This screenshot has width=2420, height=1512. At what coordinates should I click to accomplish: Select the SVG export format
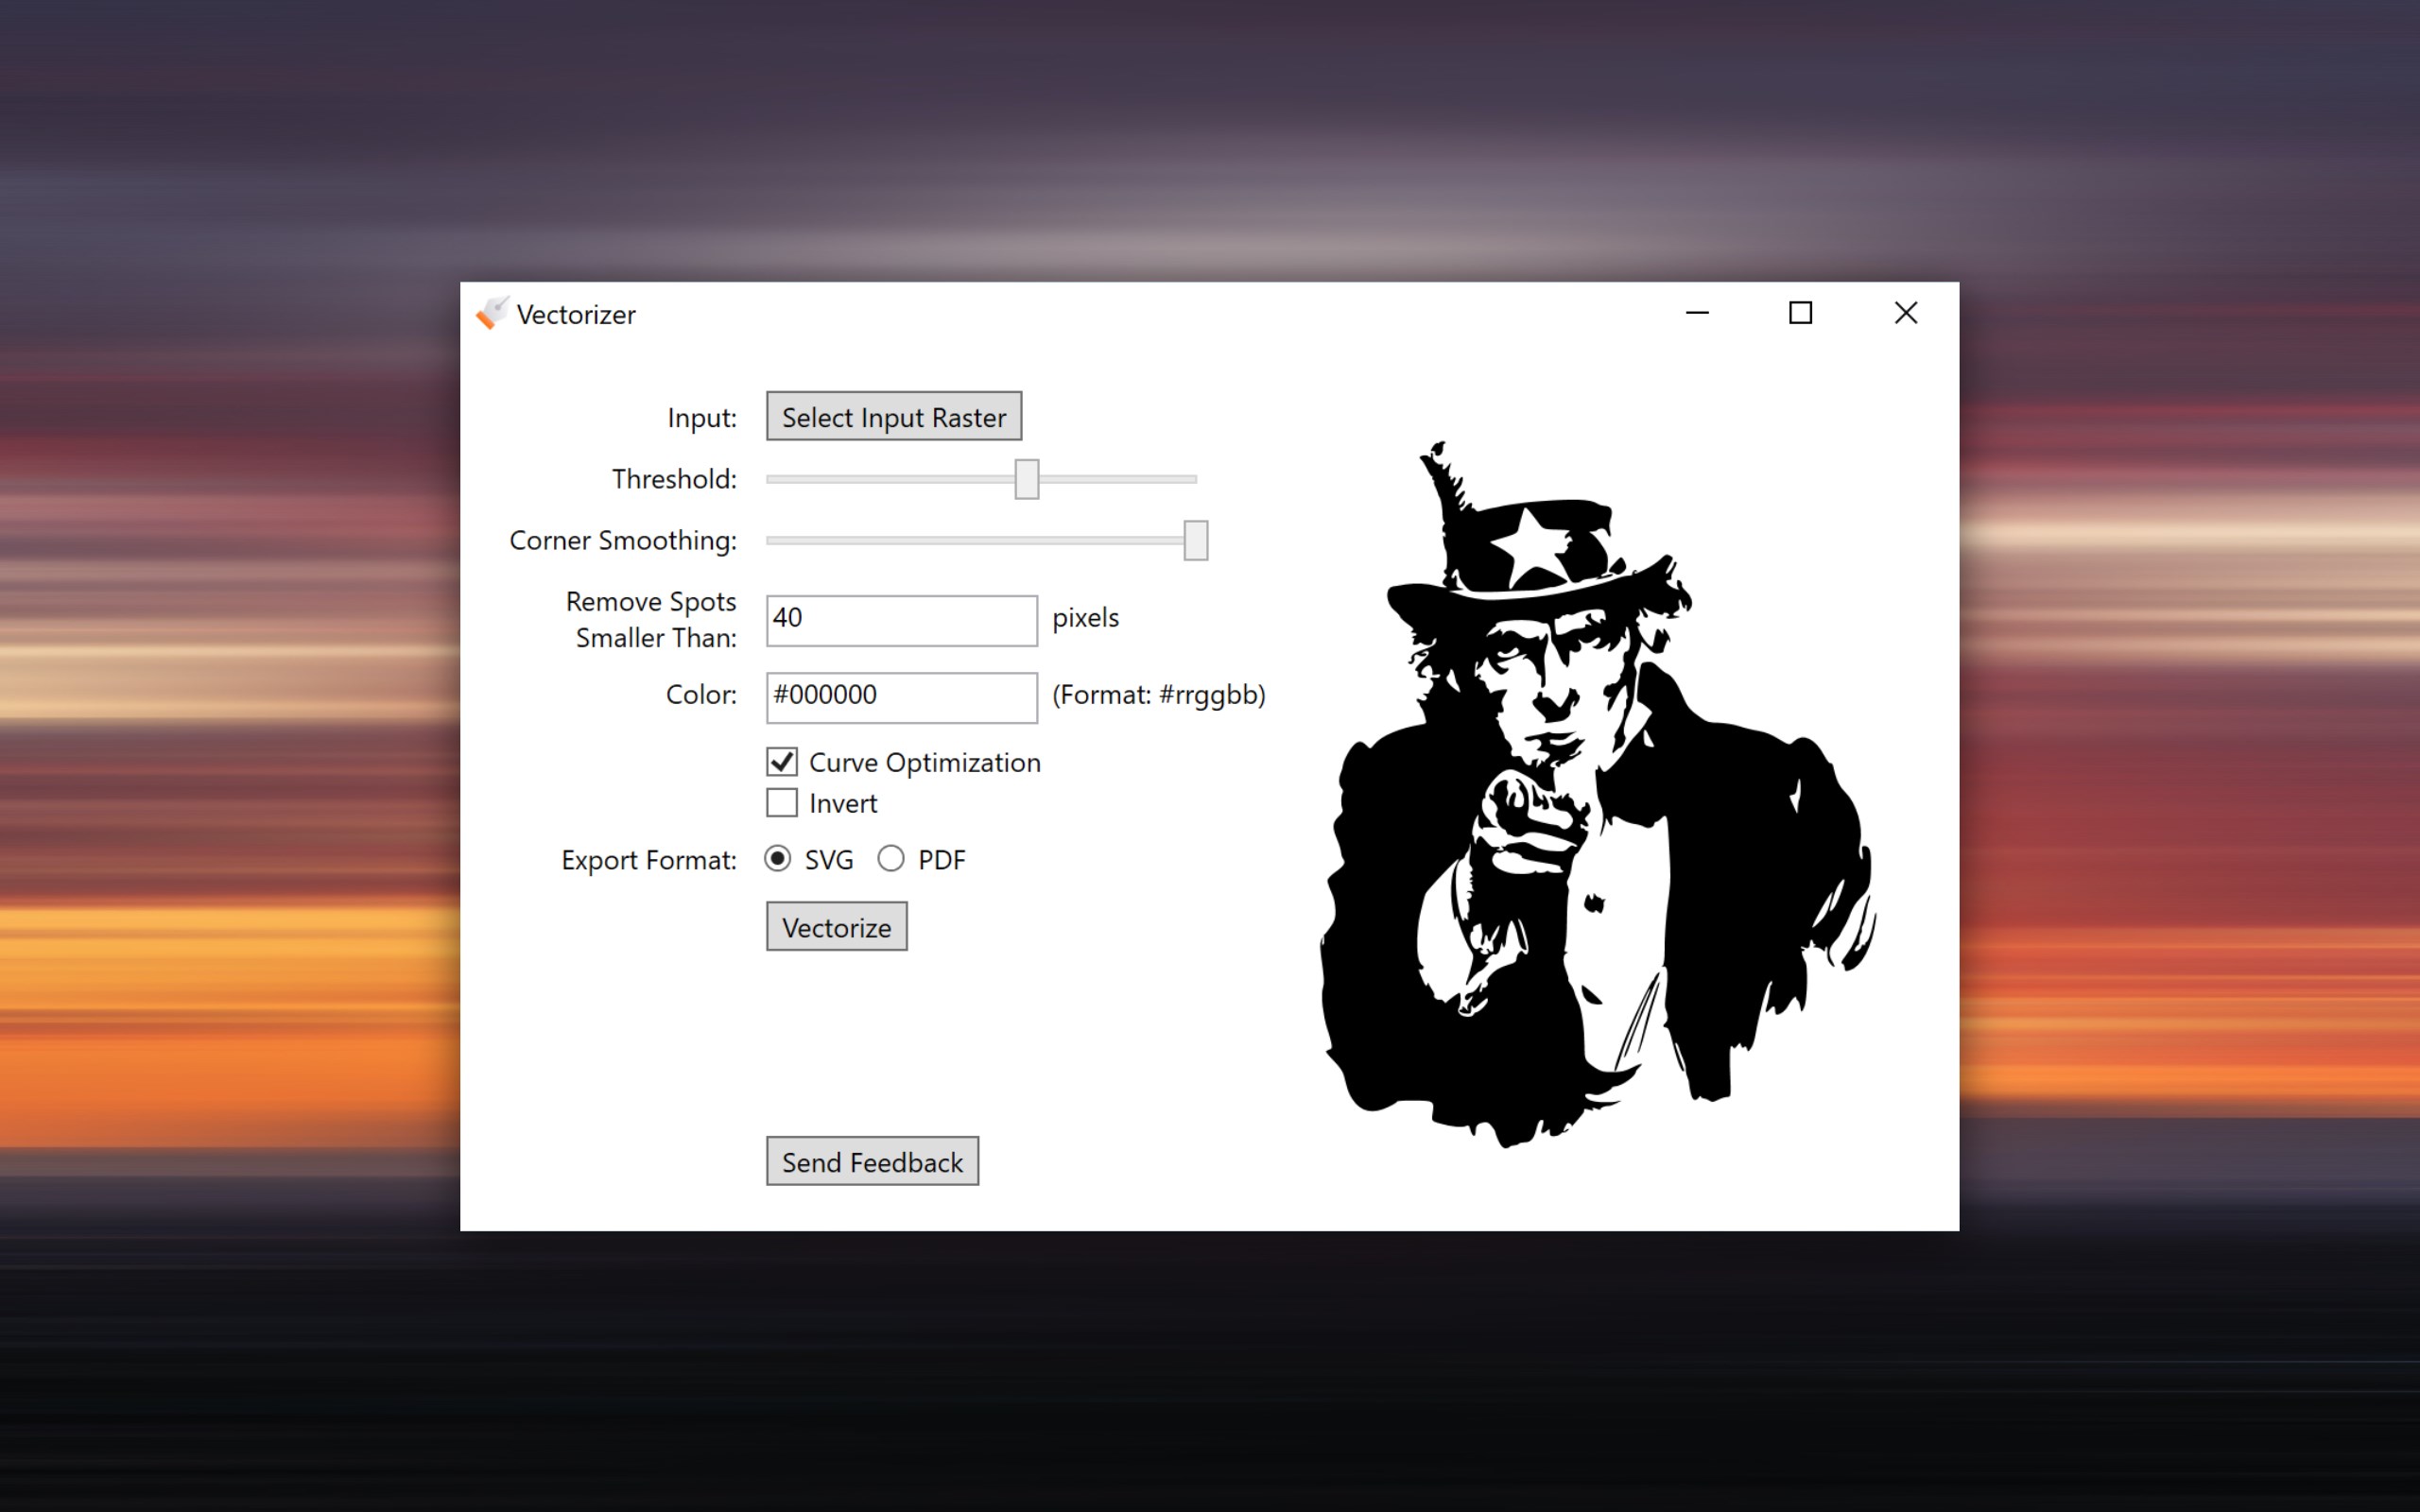click(x=778, y=858)
